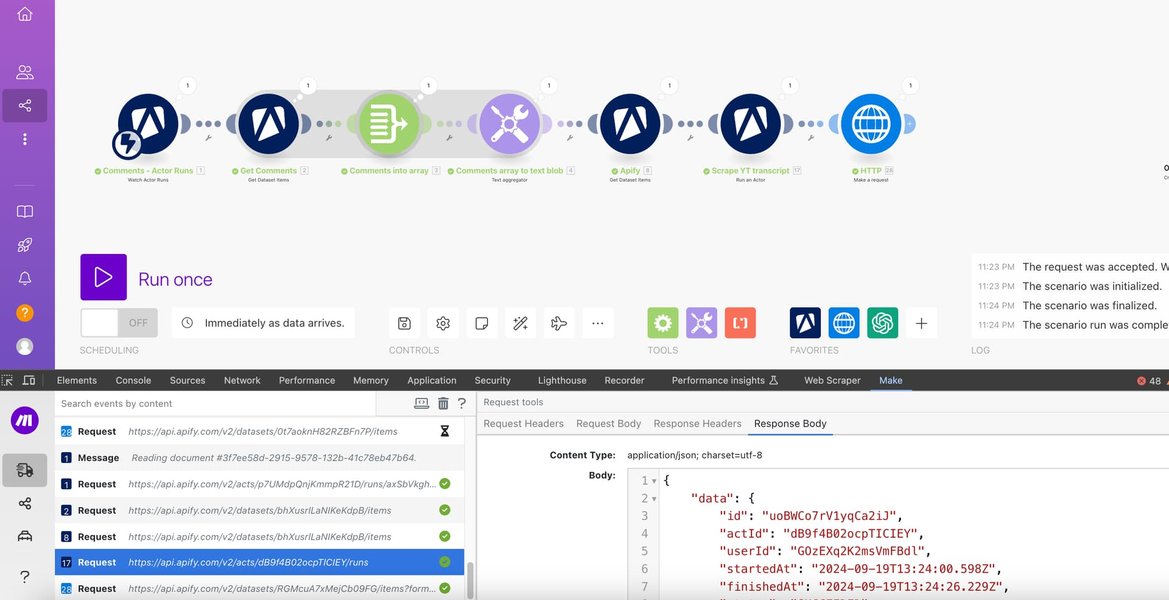
Task: Select the Apify Get Dataset Items module 8
Action: 630,124
